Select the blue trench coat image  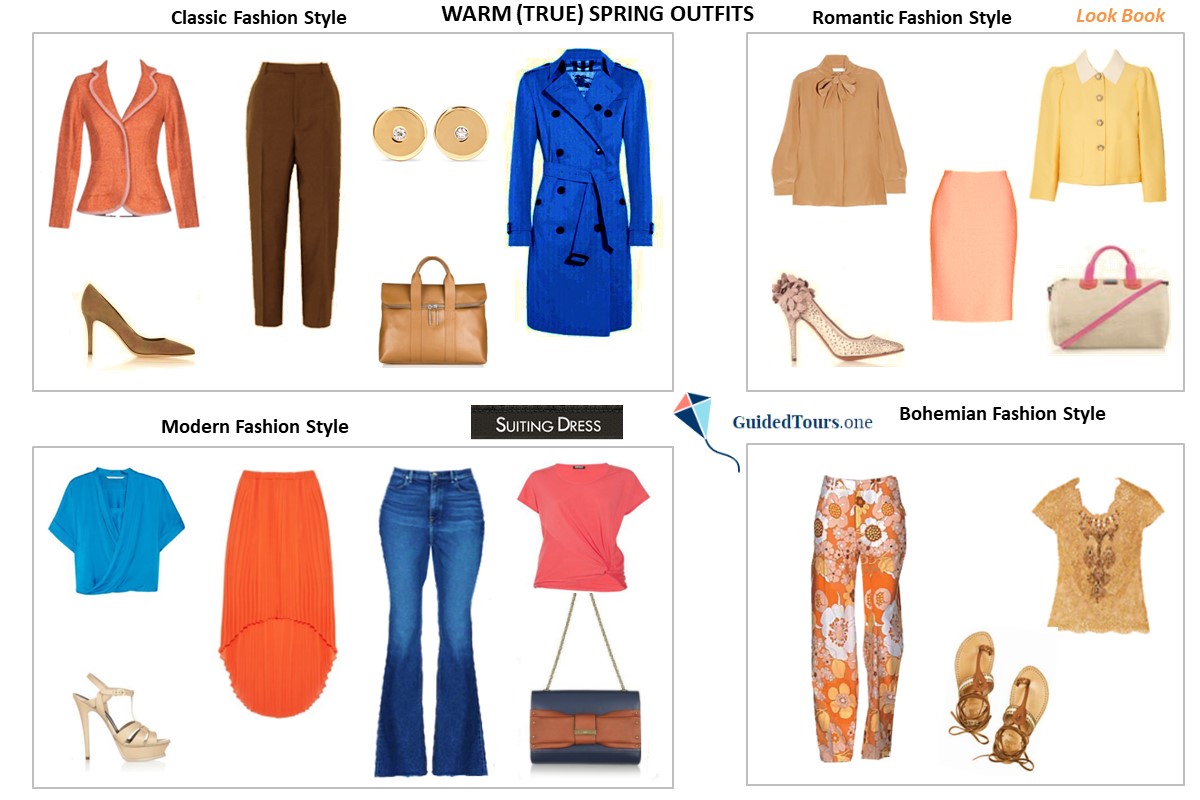581,192
